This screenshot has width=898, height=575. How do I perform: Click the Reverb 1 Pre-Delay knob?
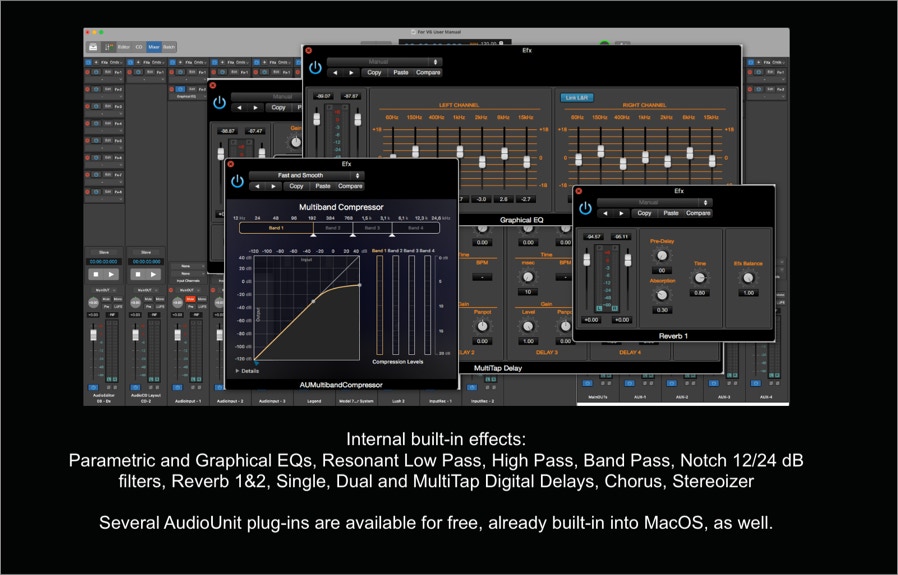[x=660, y=255]
